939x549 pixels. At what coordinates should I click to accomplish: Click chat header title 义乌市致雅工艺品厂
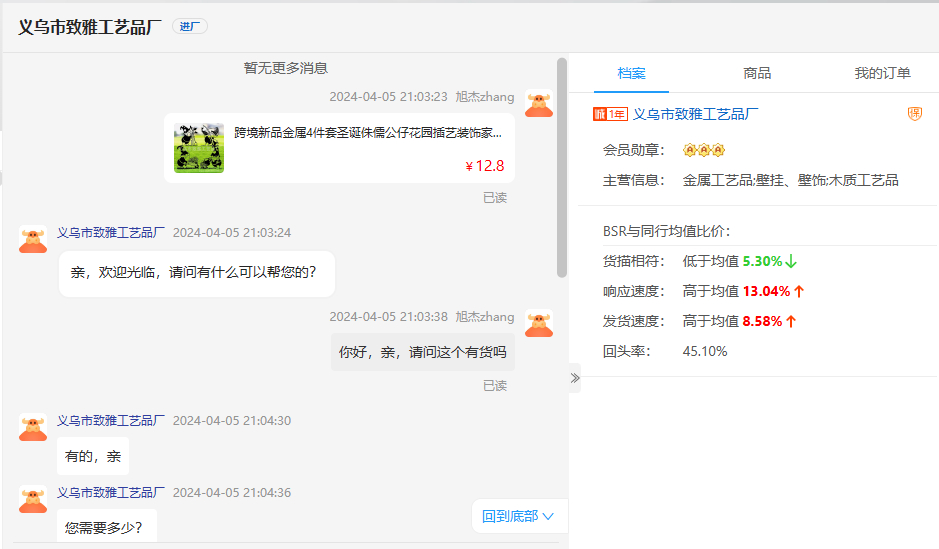(x=90, y=27)
